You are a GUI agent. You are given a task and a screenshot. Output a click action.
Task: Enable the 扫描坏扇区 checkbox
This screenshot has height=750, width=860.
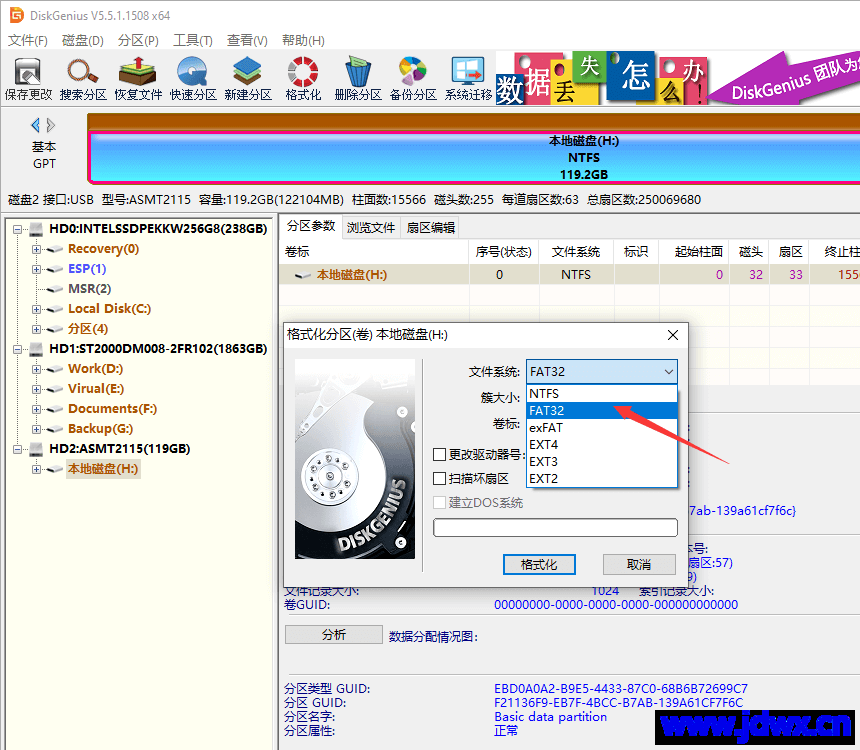439,478
